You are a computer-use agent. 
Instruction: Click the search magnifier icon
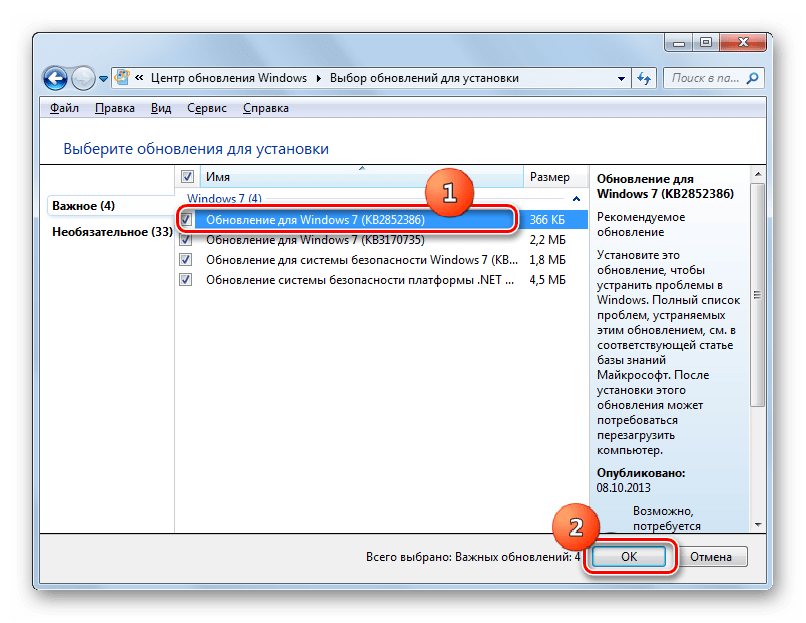(x=752, y=78)
